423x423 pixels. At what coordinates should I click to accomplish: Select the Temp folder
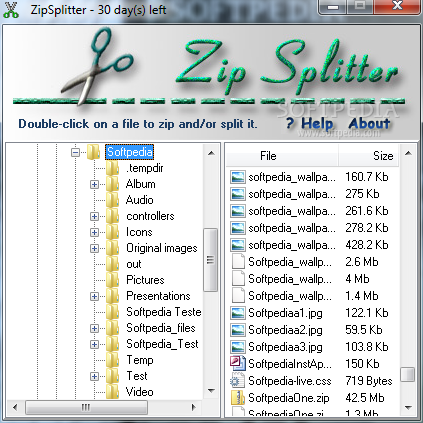(x=140, y=360)
